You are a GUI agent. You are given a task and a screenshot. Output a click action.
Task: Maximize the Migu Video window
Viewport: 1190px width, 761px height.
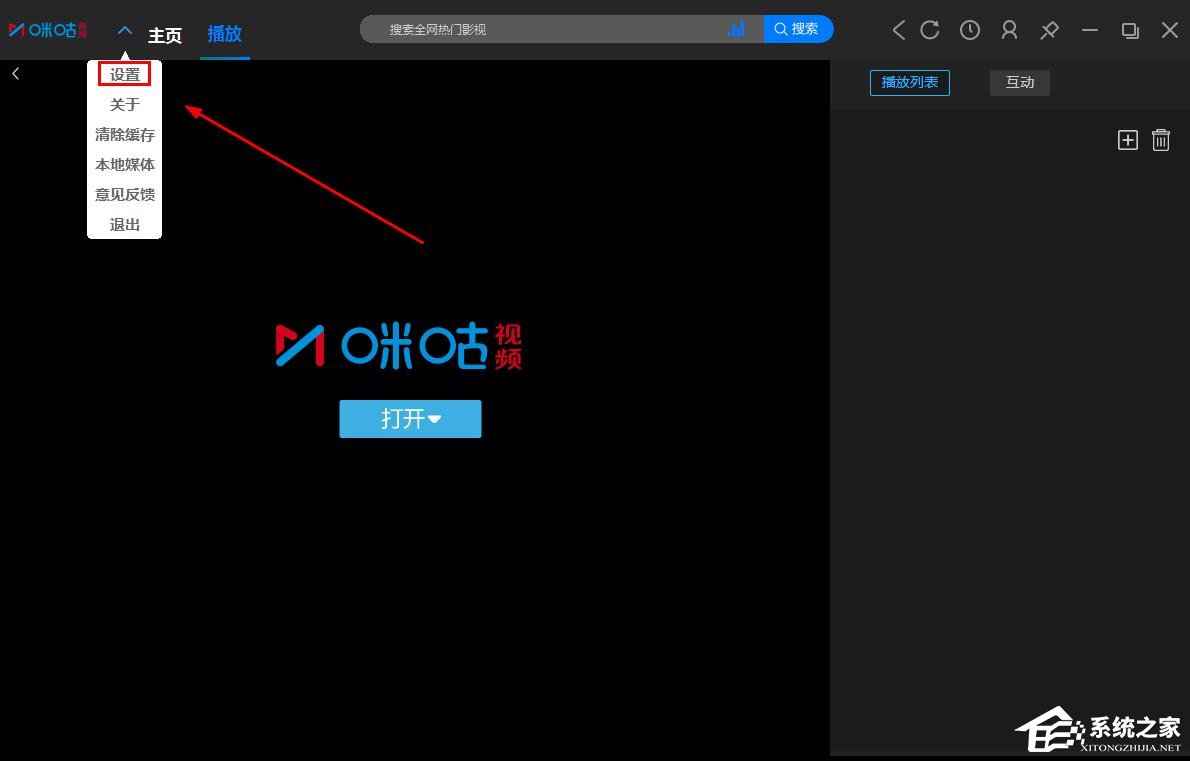click(x=1130, y=30)
